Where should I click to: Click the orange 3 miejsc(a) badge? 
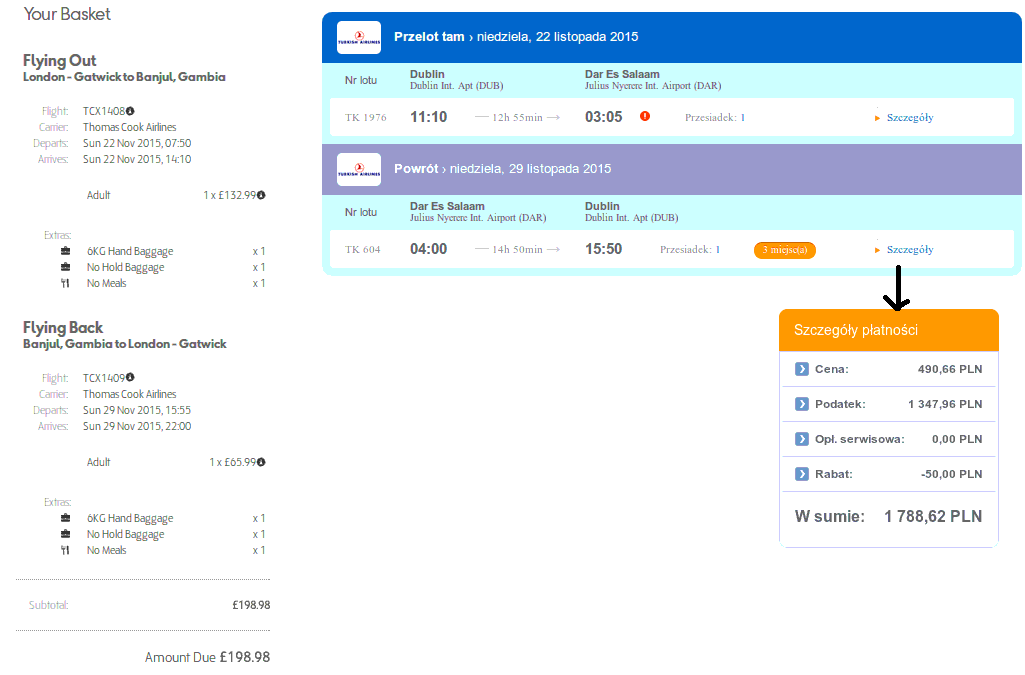point(784,250)
